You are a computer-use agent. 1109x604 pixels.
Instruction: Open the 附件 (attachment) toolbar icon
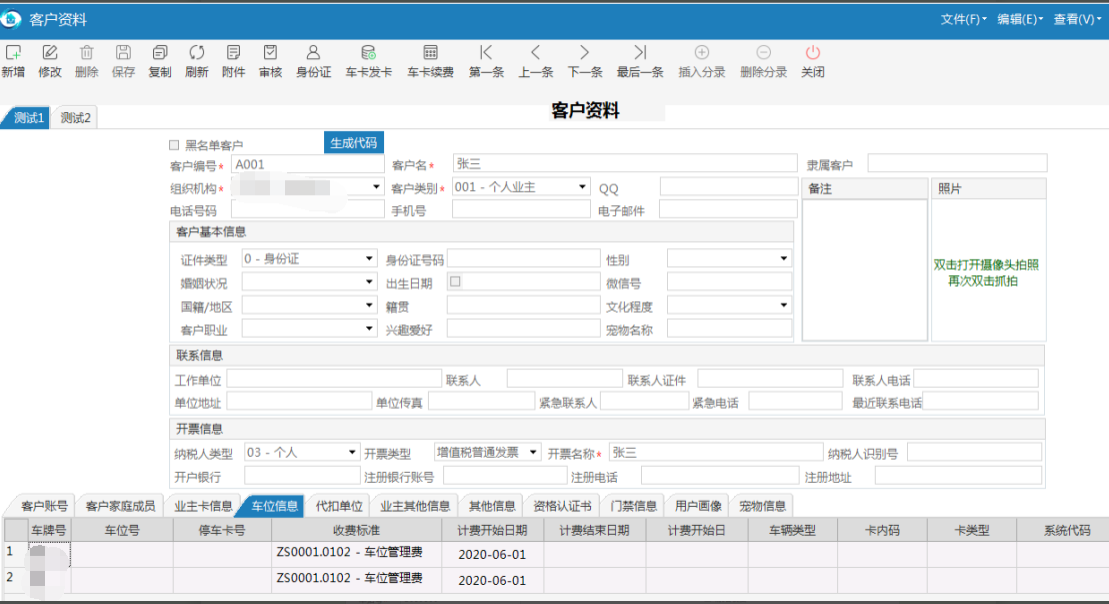click(x=233, y=53)
